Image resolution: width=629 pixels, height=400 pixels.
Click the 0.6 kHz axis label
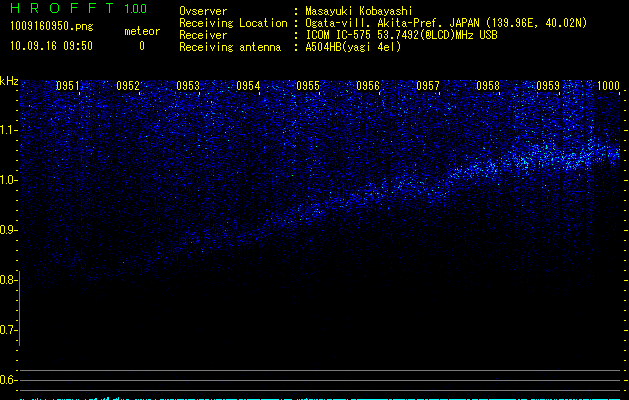(7, 380)
